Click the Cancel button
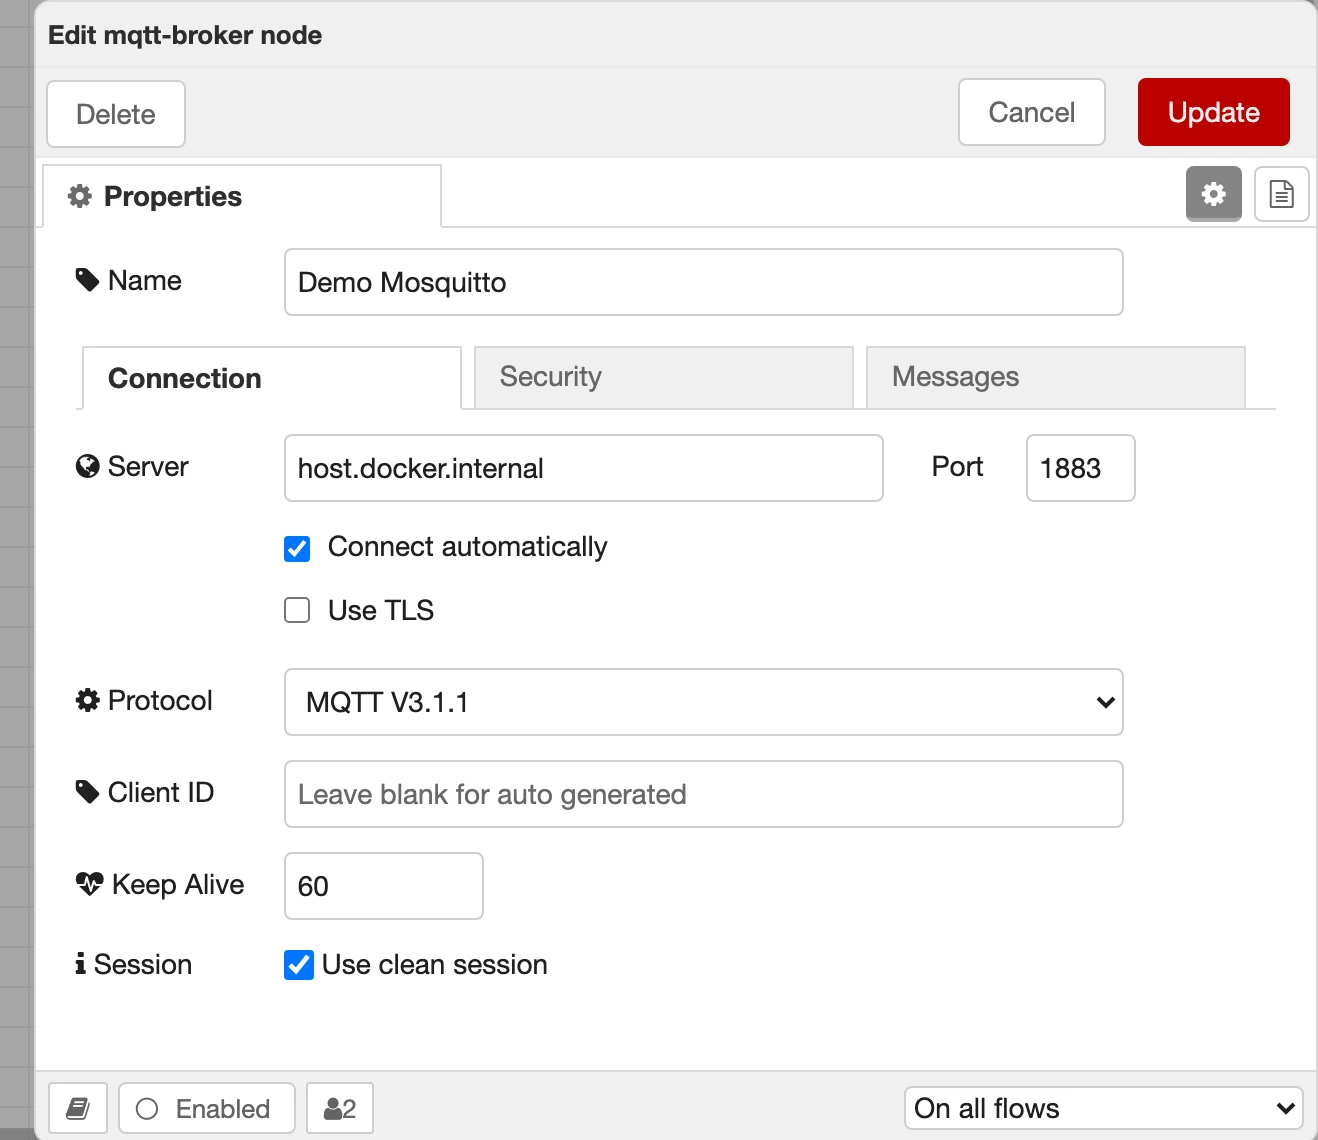The height and width of the screenshot is (1140, 1318). pos(1032,112)
